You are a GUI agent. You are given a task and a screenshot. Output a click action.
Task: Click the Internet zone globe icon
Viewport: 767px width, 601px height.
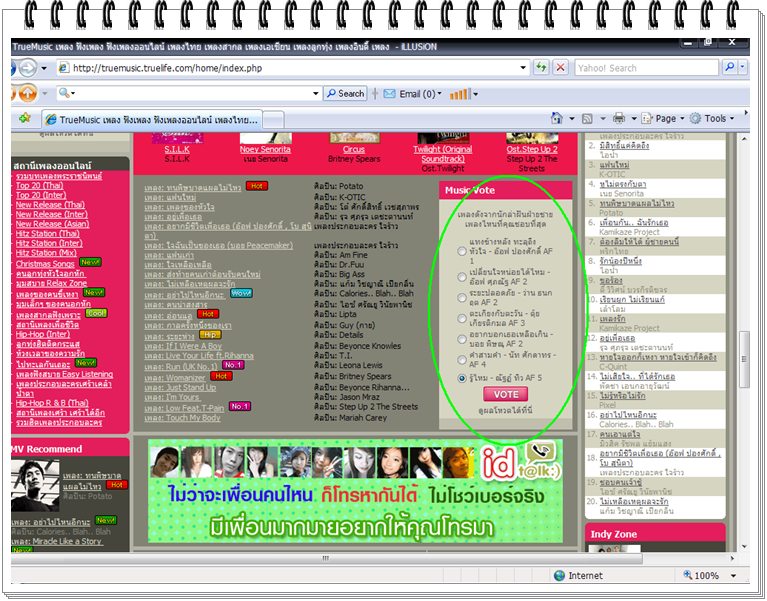559,576
